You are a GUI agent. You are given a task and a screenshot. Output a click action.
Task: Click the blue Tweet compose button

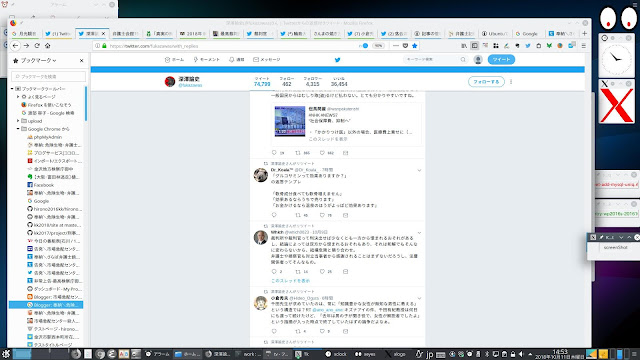pos(501,60)
